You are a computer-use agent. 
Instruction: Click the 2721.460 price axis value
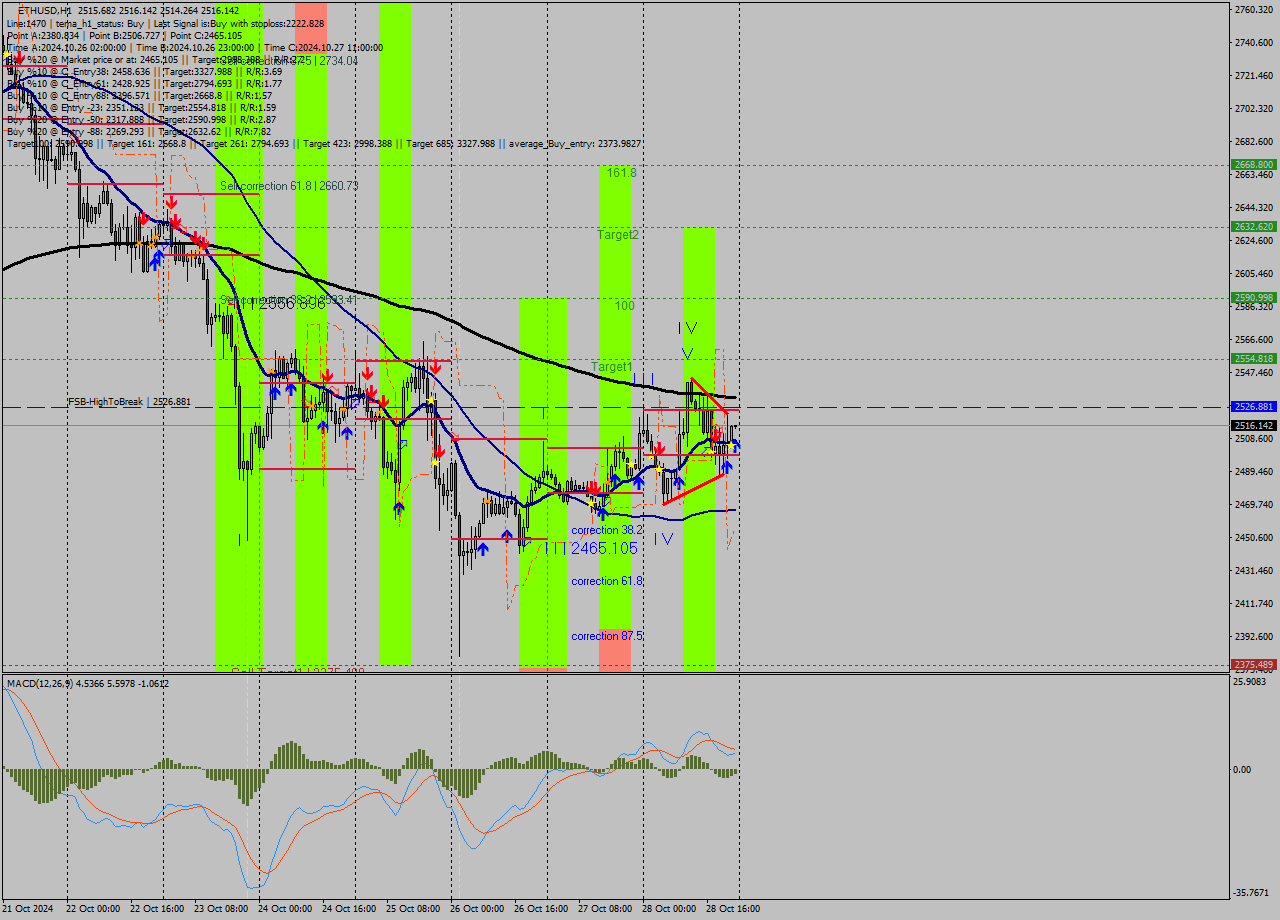point(1254,75)
